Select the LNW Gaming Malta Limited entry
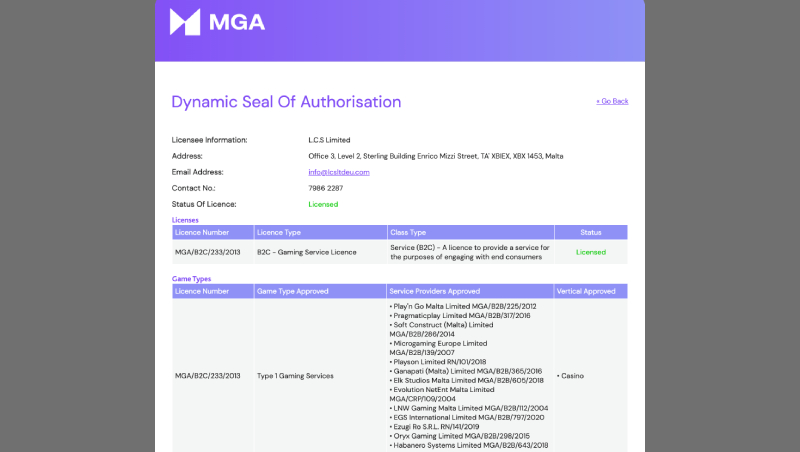Viewport: 800px width, 452px height. click(x=469, y=408)
